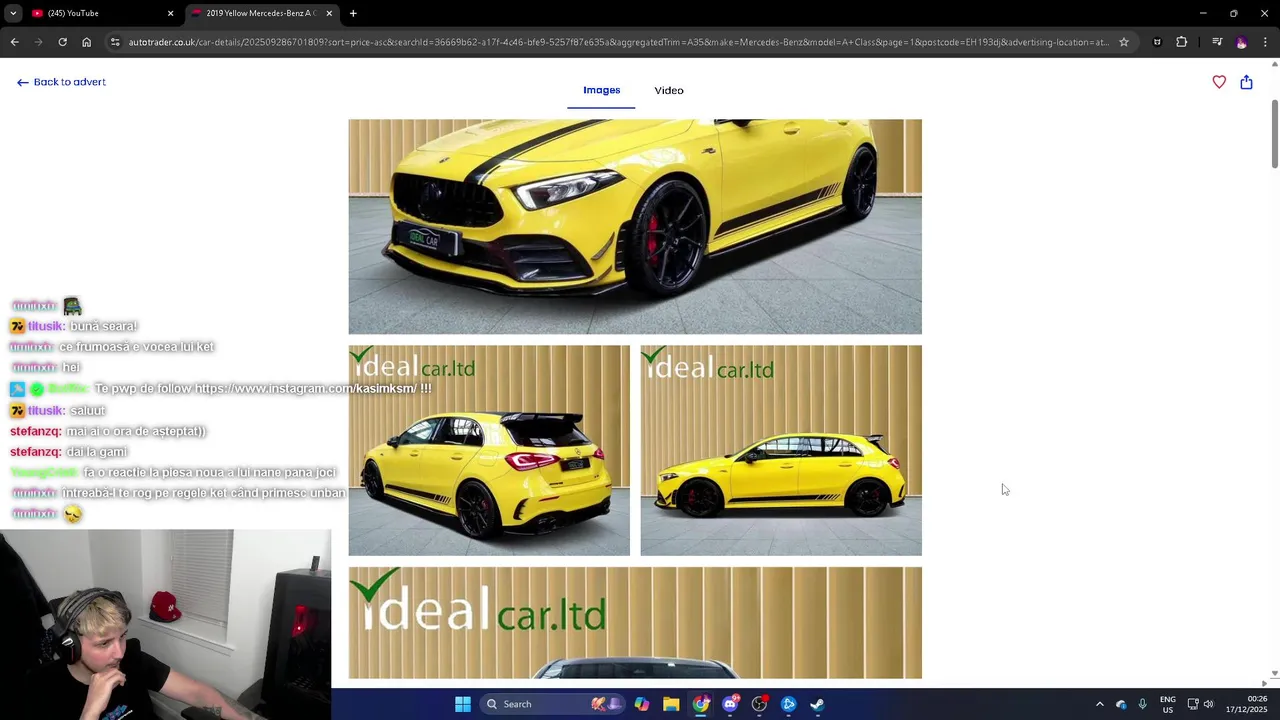
Task: Switch to the Video tab
Action: click(x=669, y=90)
